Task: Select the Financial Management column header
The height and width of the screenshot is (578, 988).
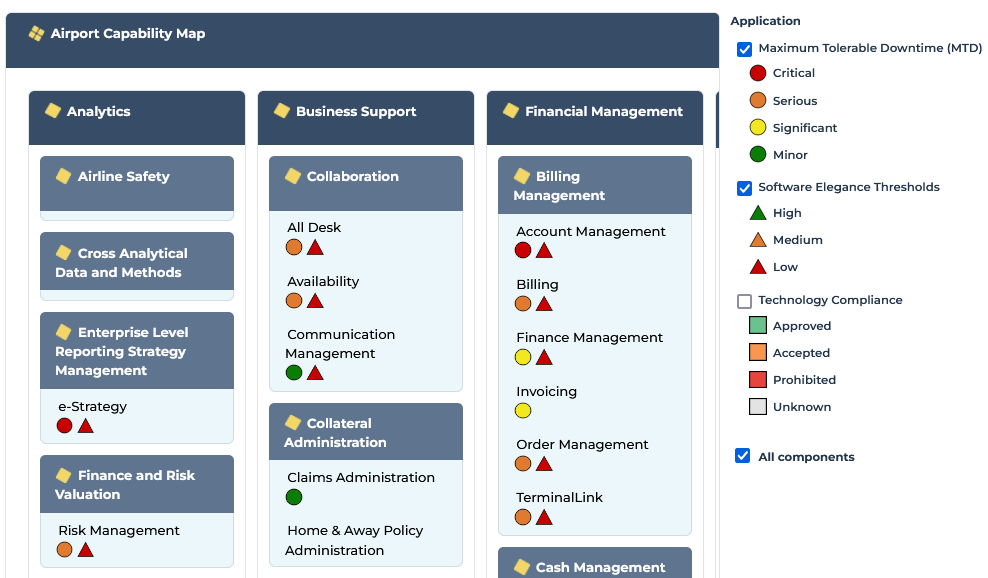Action: (594, 112)
